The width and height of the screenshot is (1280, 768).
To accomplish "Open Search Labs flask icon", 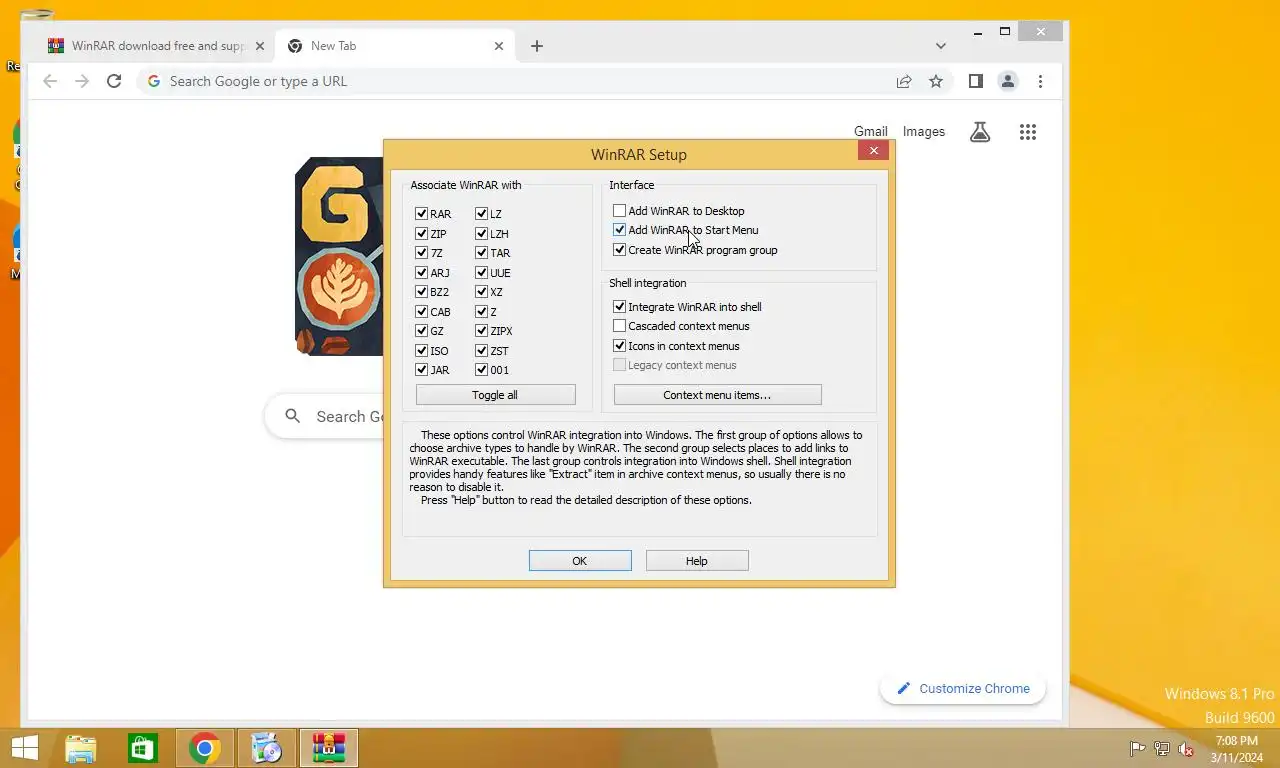I will click(980, 131).
